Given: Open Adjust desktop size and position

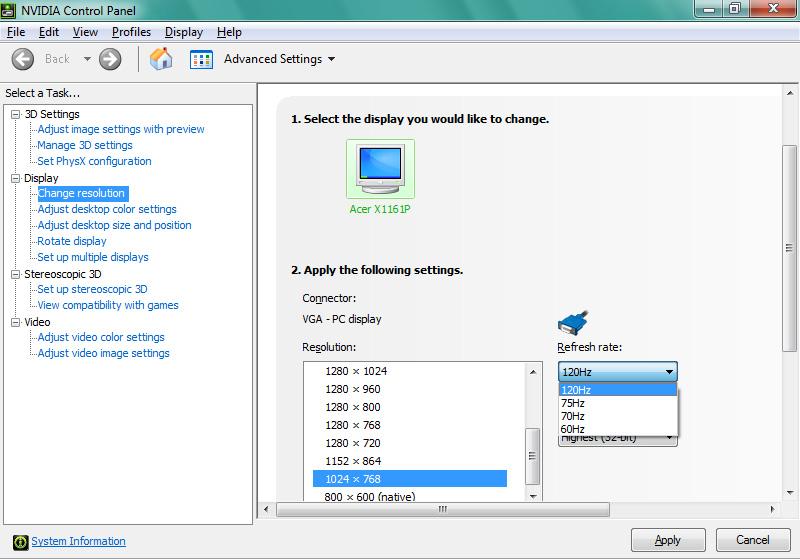Looking at the screenshot, I should pyautogui.click(x=114, y=225).
